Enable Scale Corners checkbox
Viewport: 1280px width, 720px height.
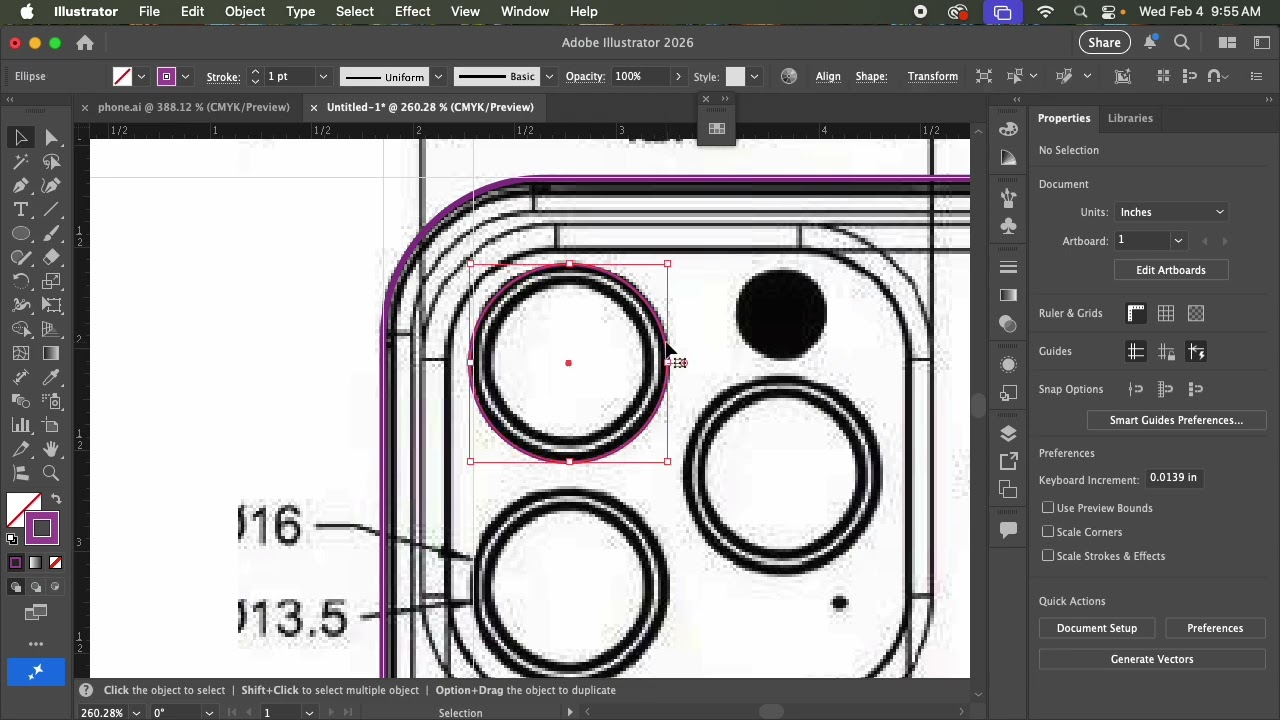(1048, 532)
